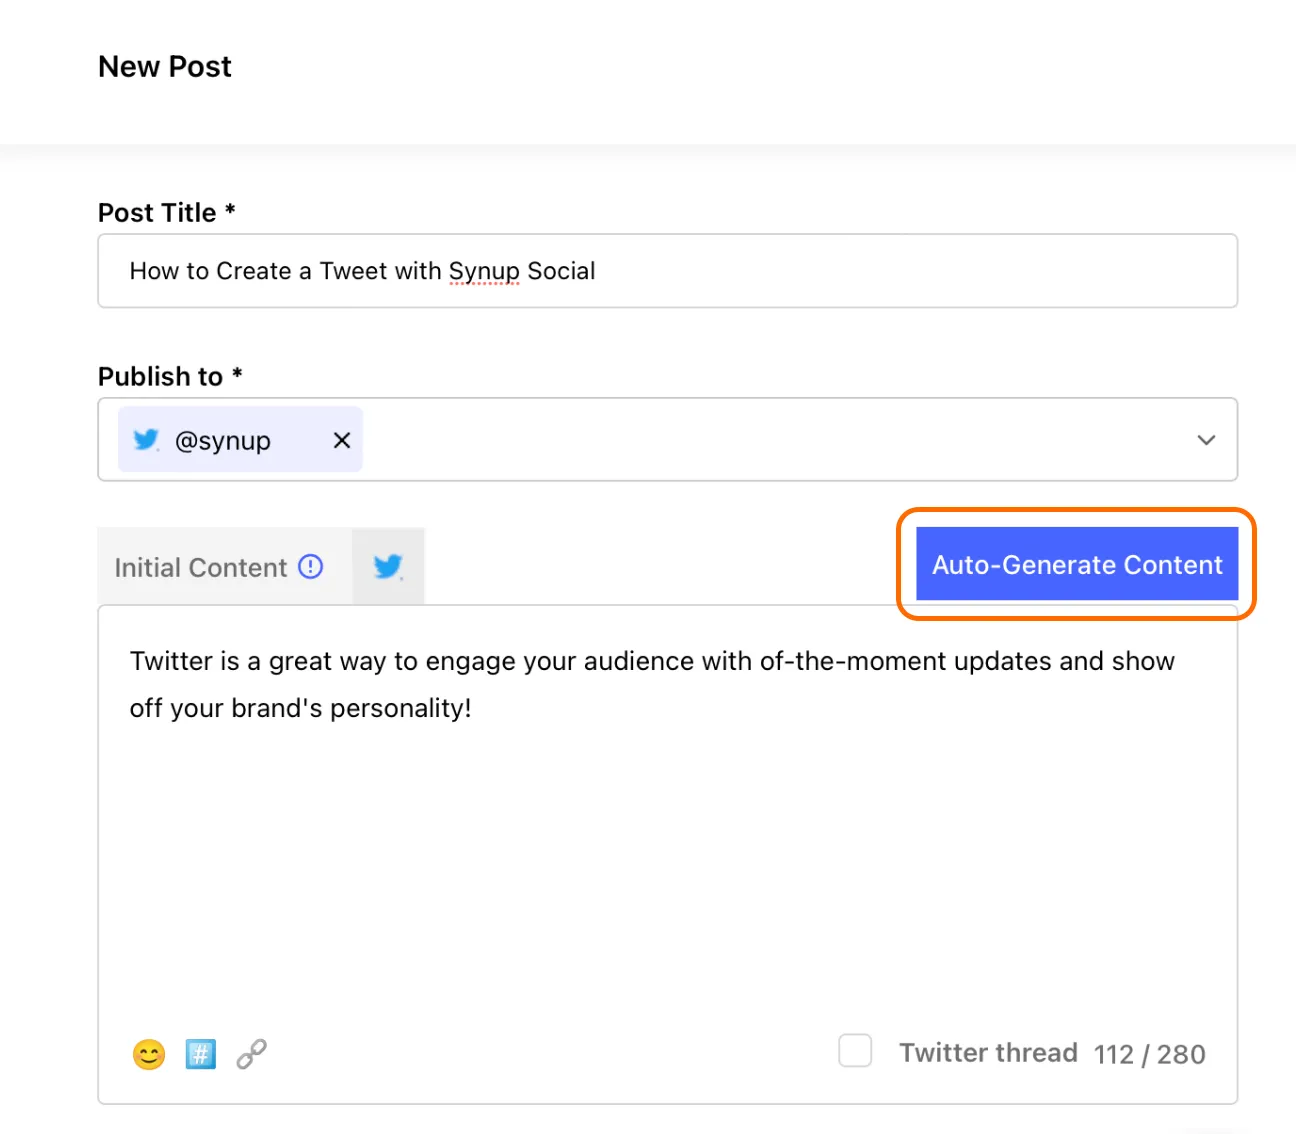
Task: Remove the @synup account chip
Action: 342,440
